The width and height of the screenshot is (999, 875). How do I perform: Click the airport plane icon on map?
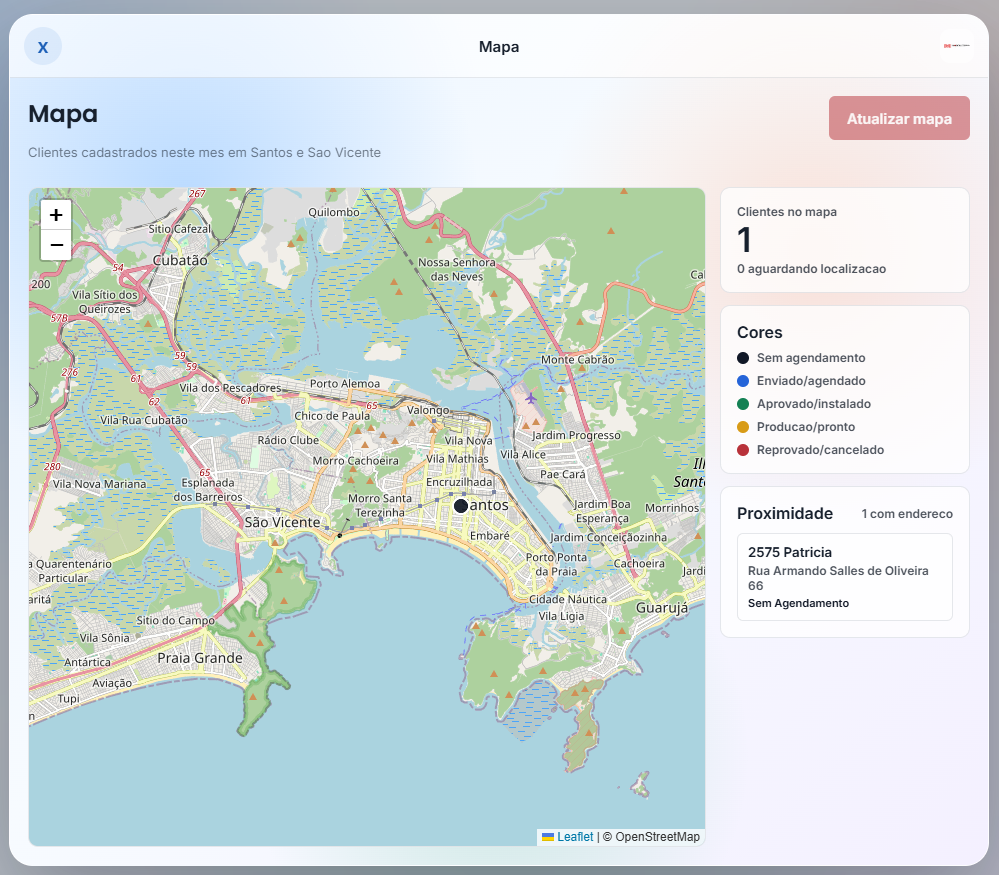[x=531, y=399]
